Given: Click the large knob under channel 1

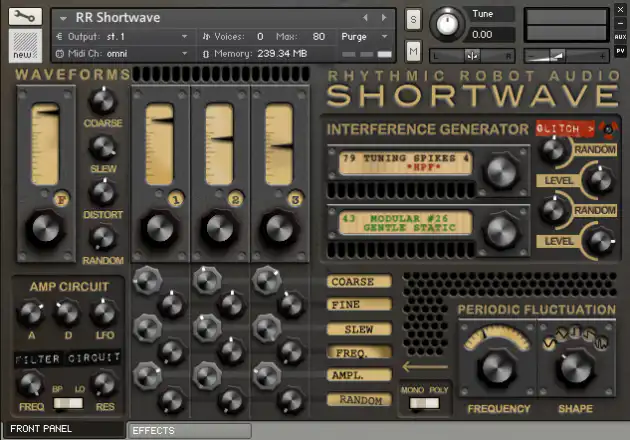Looking at the screenshot, I should point(160,228).
